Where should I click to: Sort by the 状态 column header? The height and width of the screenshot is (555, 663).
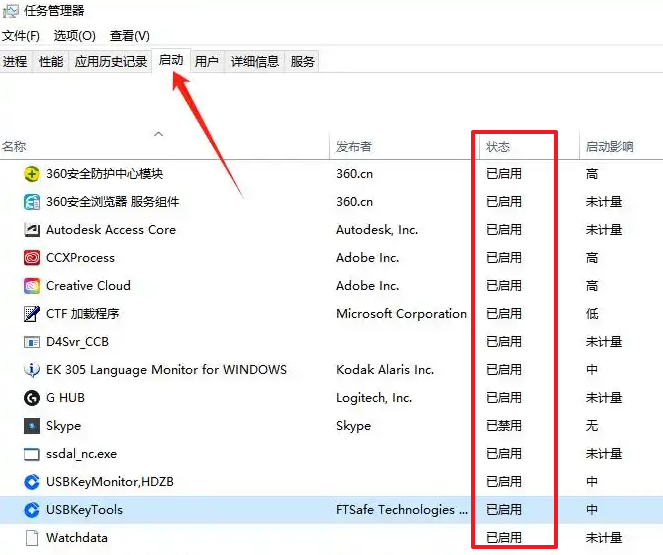(498, 147)
